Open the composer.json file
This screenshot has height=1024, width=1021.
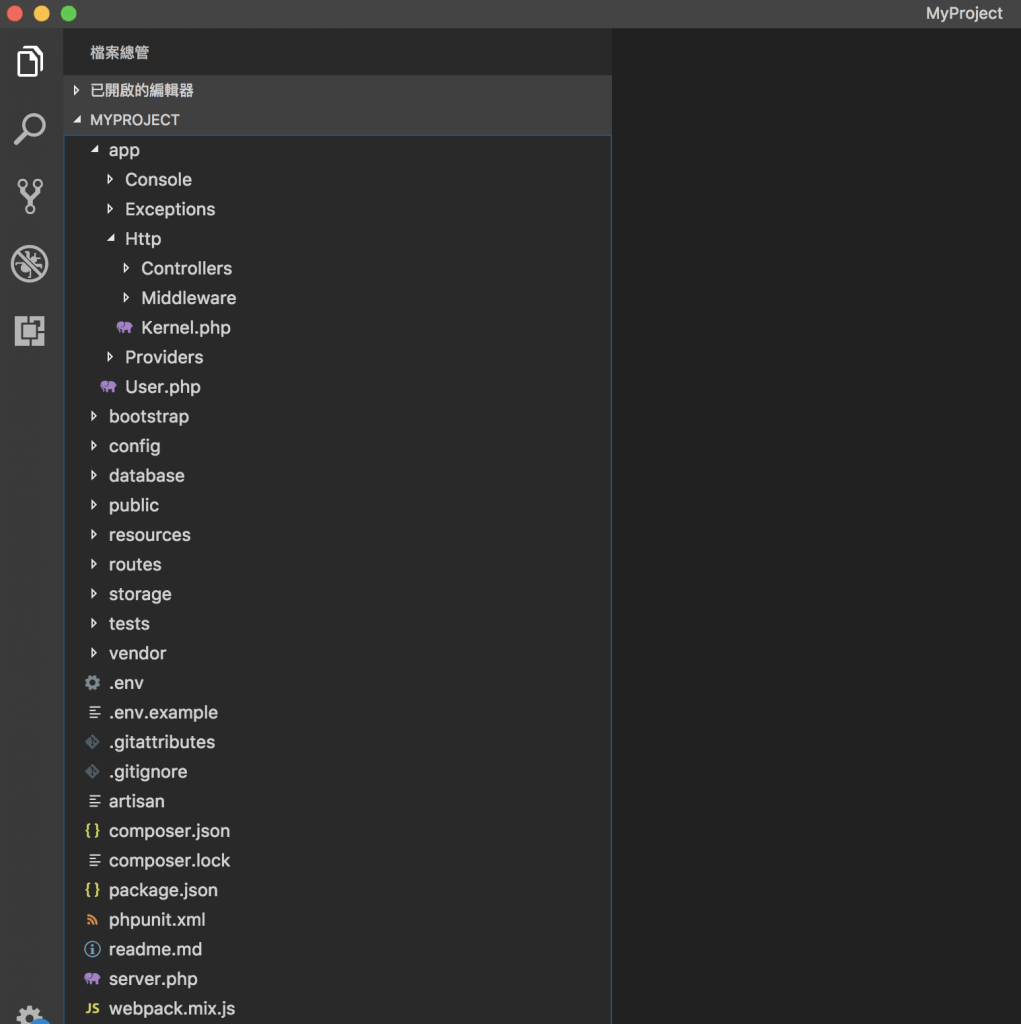(169, 831)
